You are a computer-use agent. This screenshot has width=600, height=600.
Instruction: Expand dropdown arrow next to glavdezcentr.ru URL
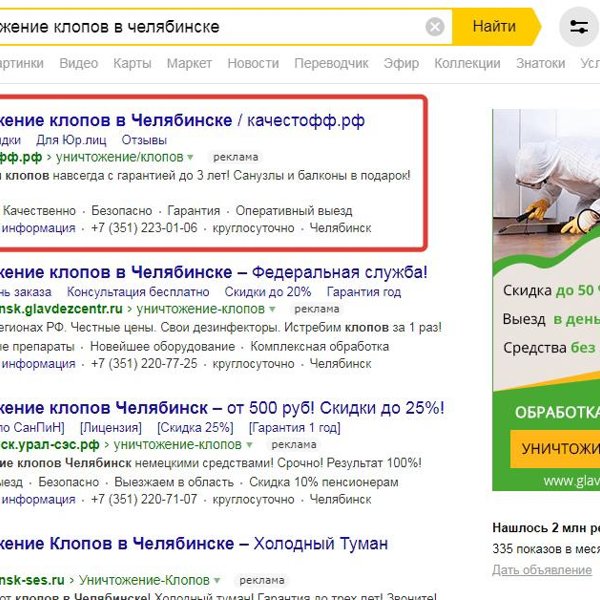(272, 309)
